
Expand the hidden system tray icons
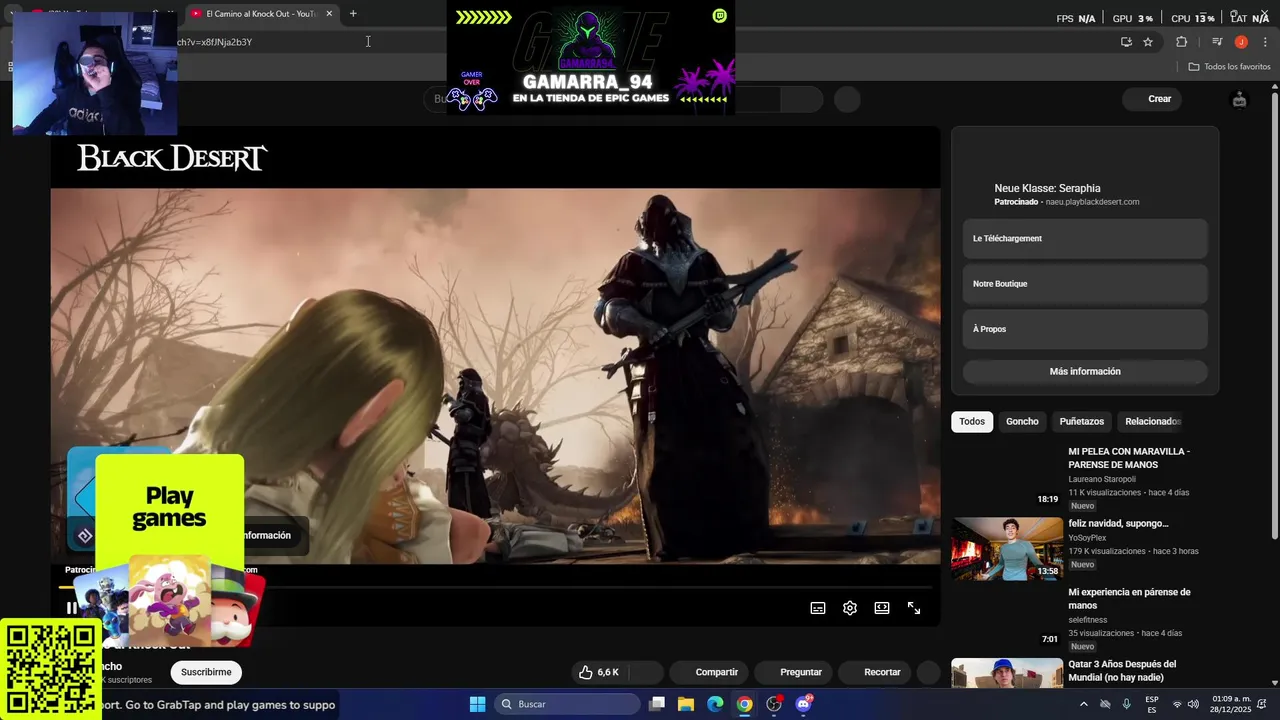tap(1083, 704)
